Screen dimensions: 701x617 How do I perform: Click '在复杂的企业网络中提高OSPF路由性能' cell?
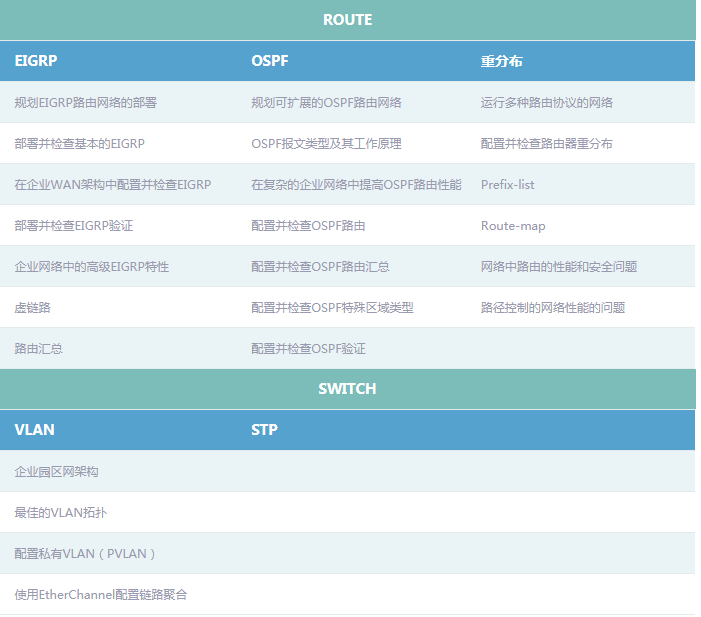[x=356, y=185]
